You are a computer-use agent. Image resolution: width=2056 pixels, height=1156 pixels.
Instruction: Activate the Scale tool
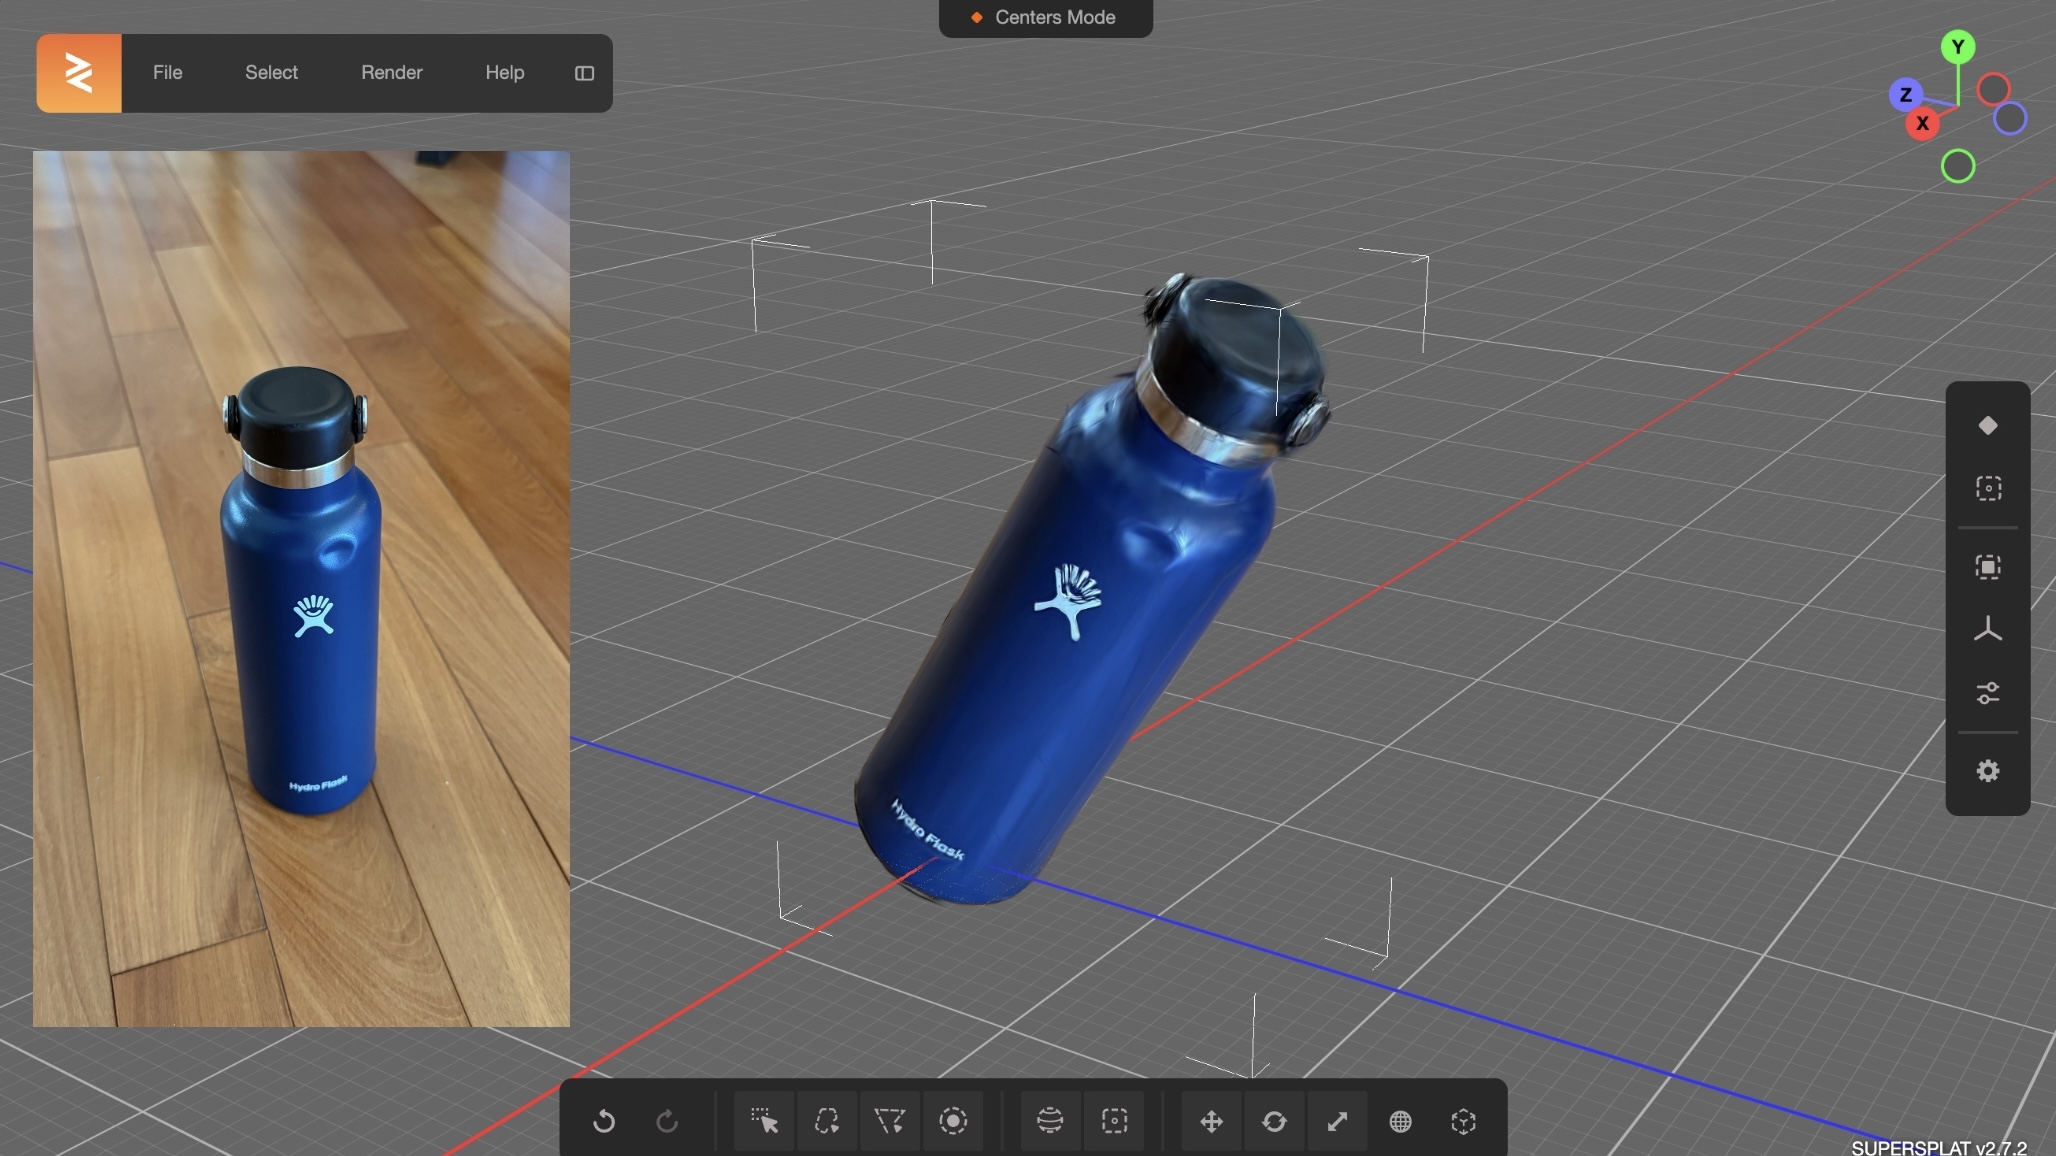pyautogui.click(x=1337, y=1121)
